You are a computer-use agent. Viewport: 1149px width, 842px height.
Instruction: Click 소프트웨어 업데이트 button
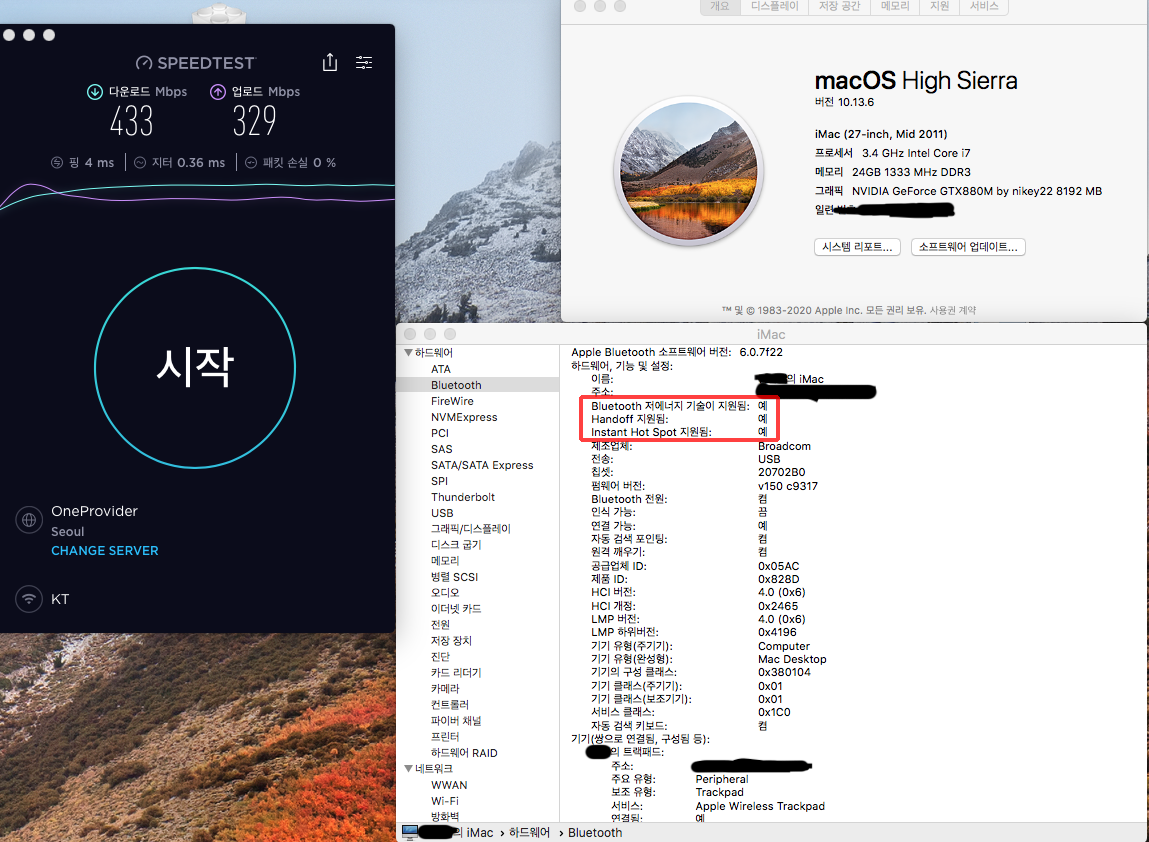968,247
